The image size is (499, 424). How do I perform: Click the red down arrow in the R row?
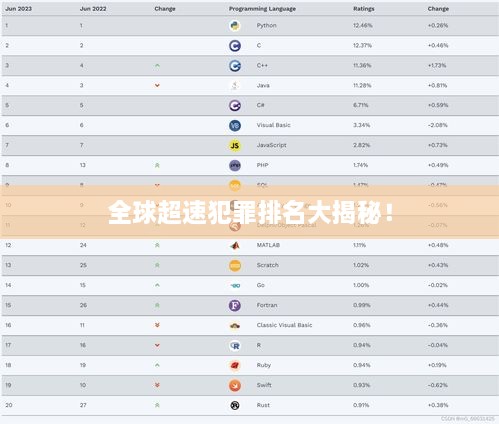pyautogui.click(x=157, y=345)
